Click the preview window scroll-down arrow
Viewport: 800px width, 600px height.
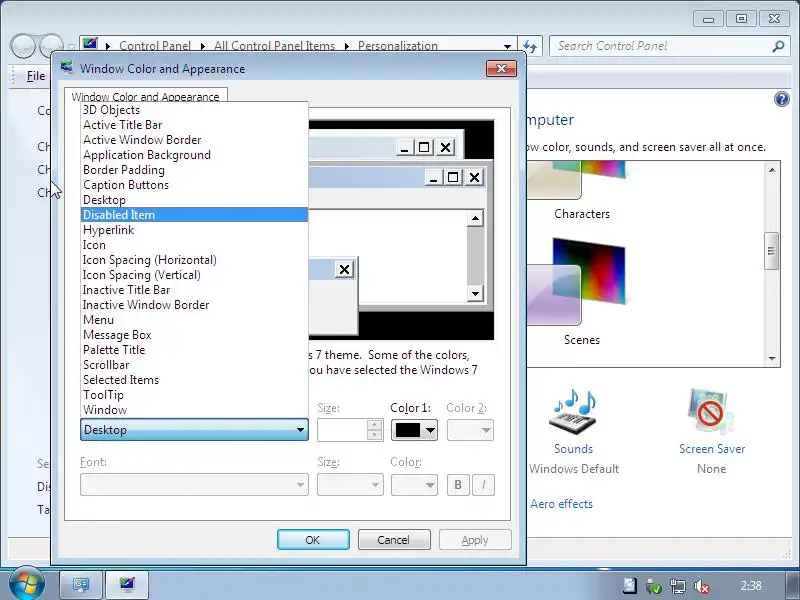(475, 293)
